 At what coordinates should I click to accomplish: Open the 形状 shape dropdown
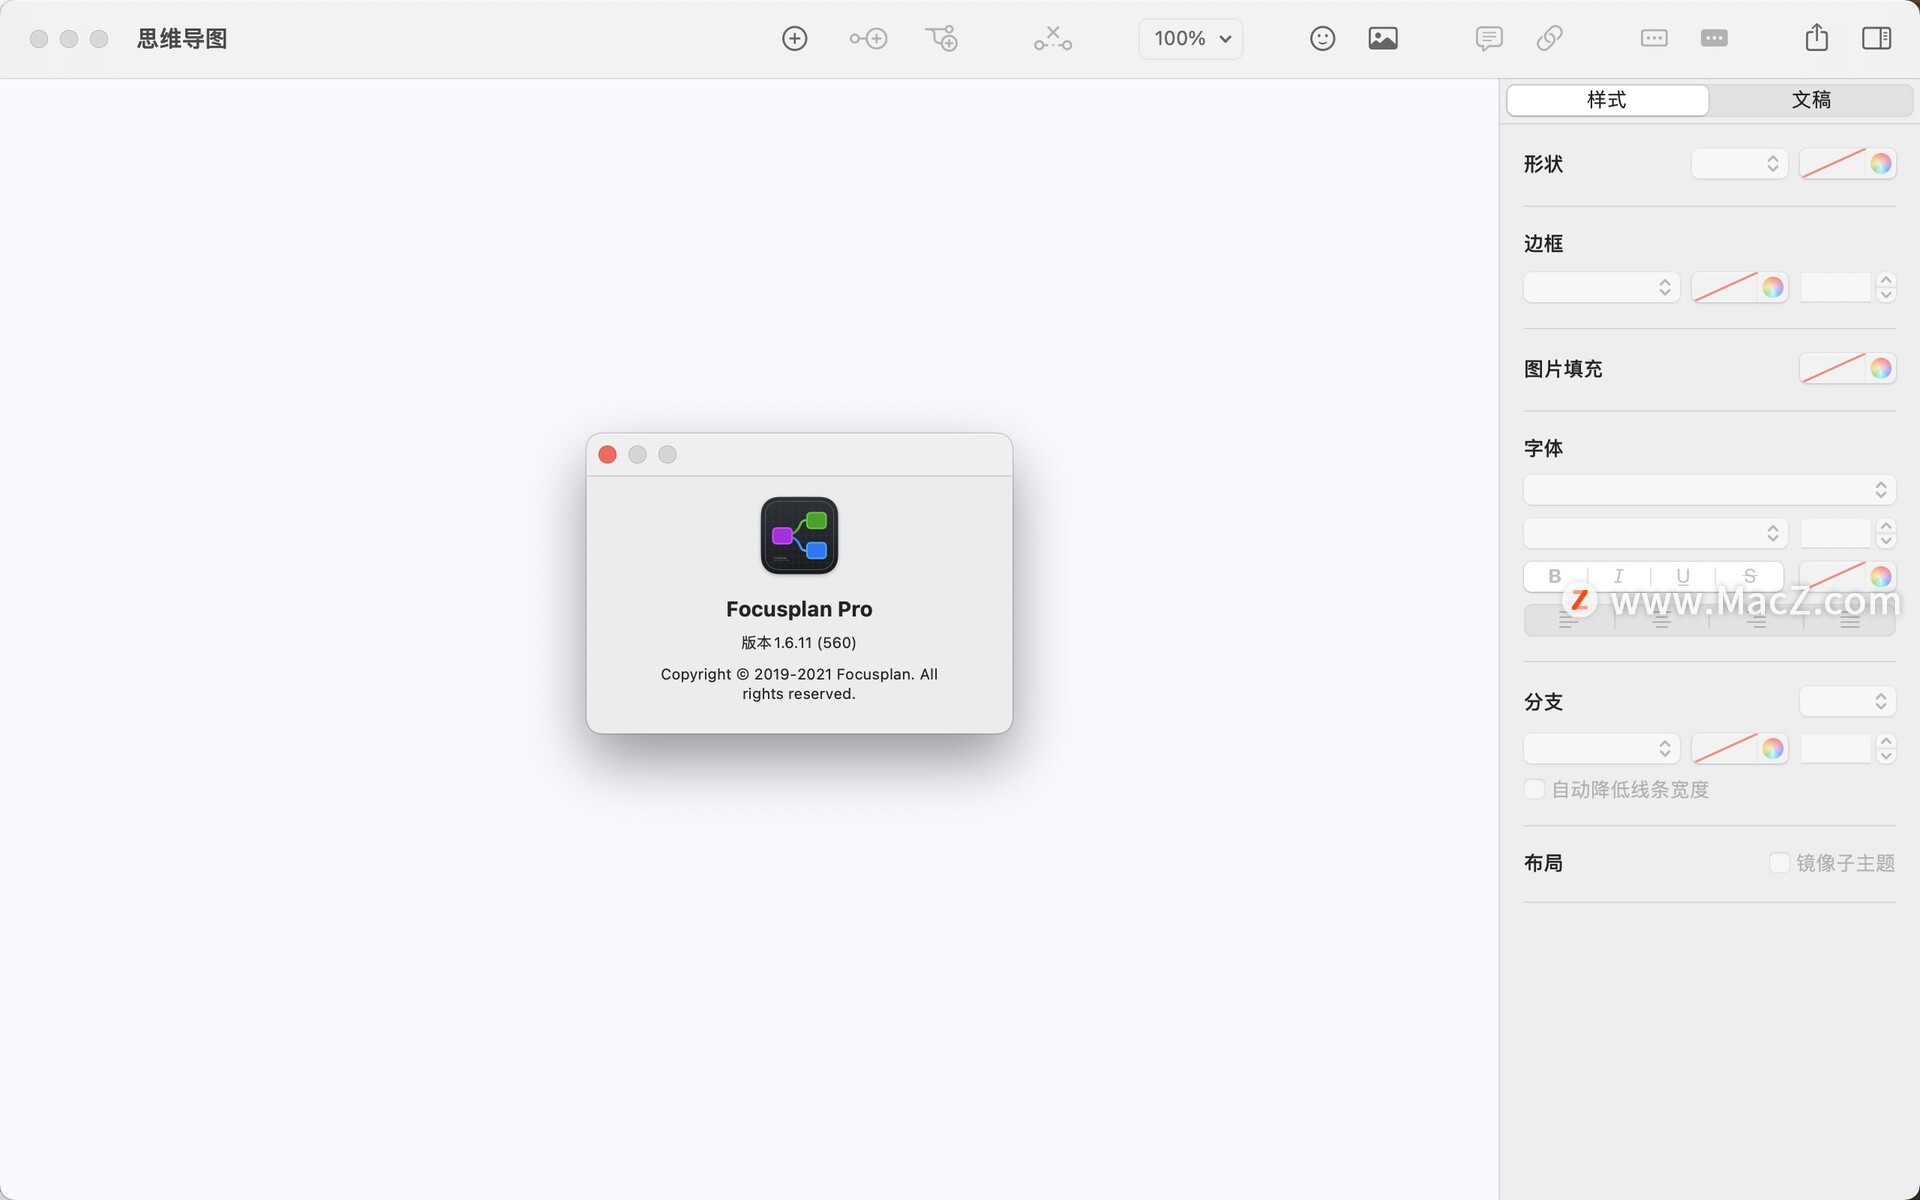pos(1739,164)
